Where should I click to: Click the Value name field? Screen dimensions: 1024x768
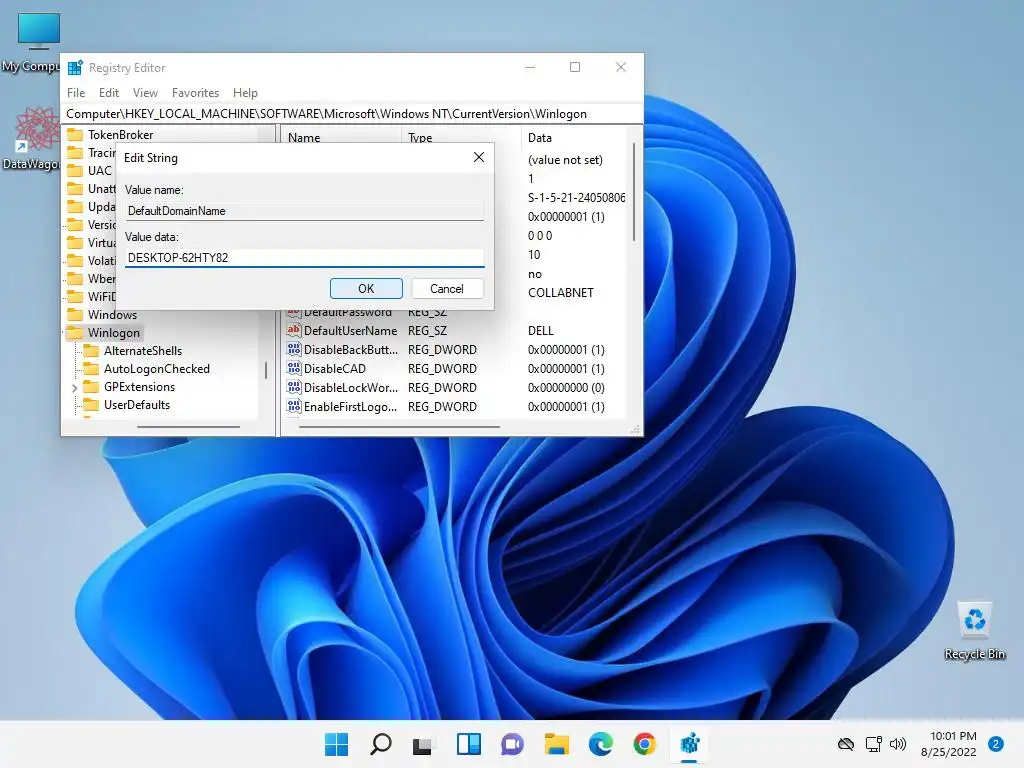pos(304,210)
